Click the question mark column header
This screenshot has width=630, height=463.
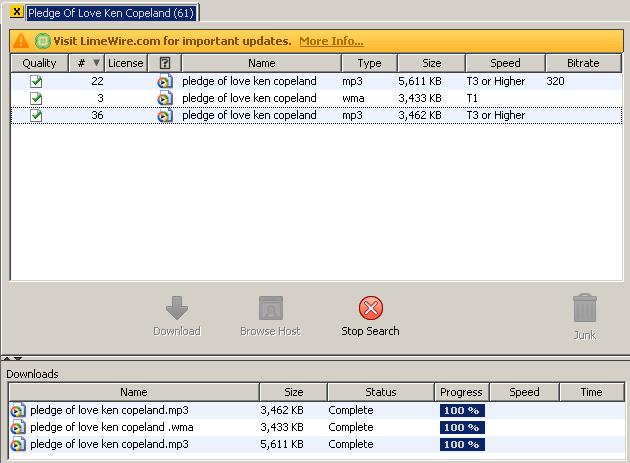[165, 63]
